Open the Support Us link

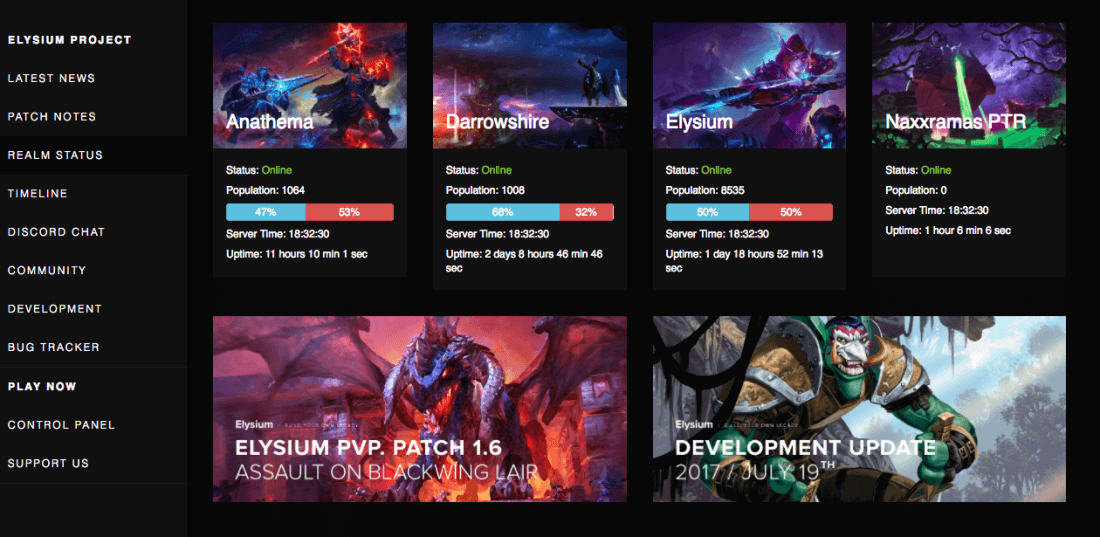(x=48, y=463)
